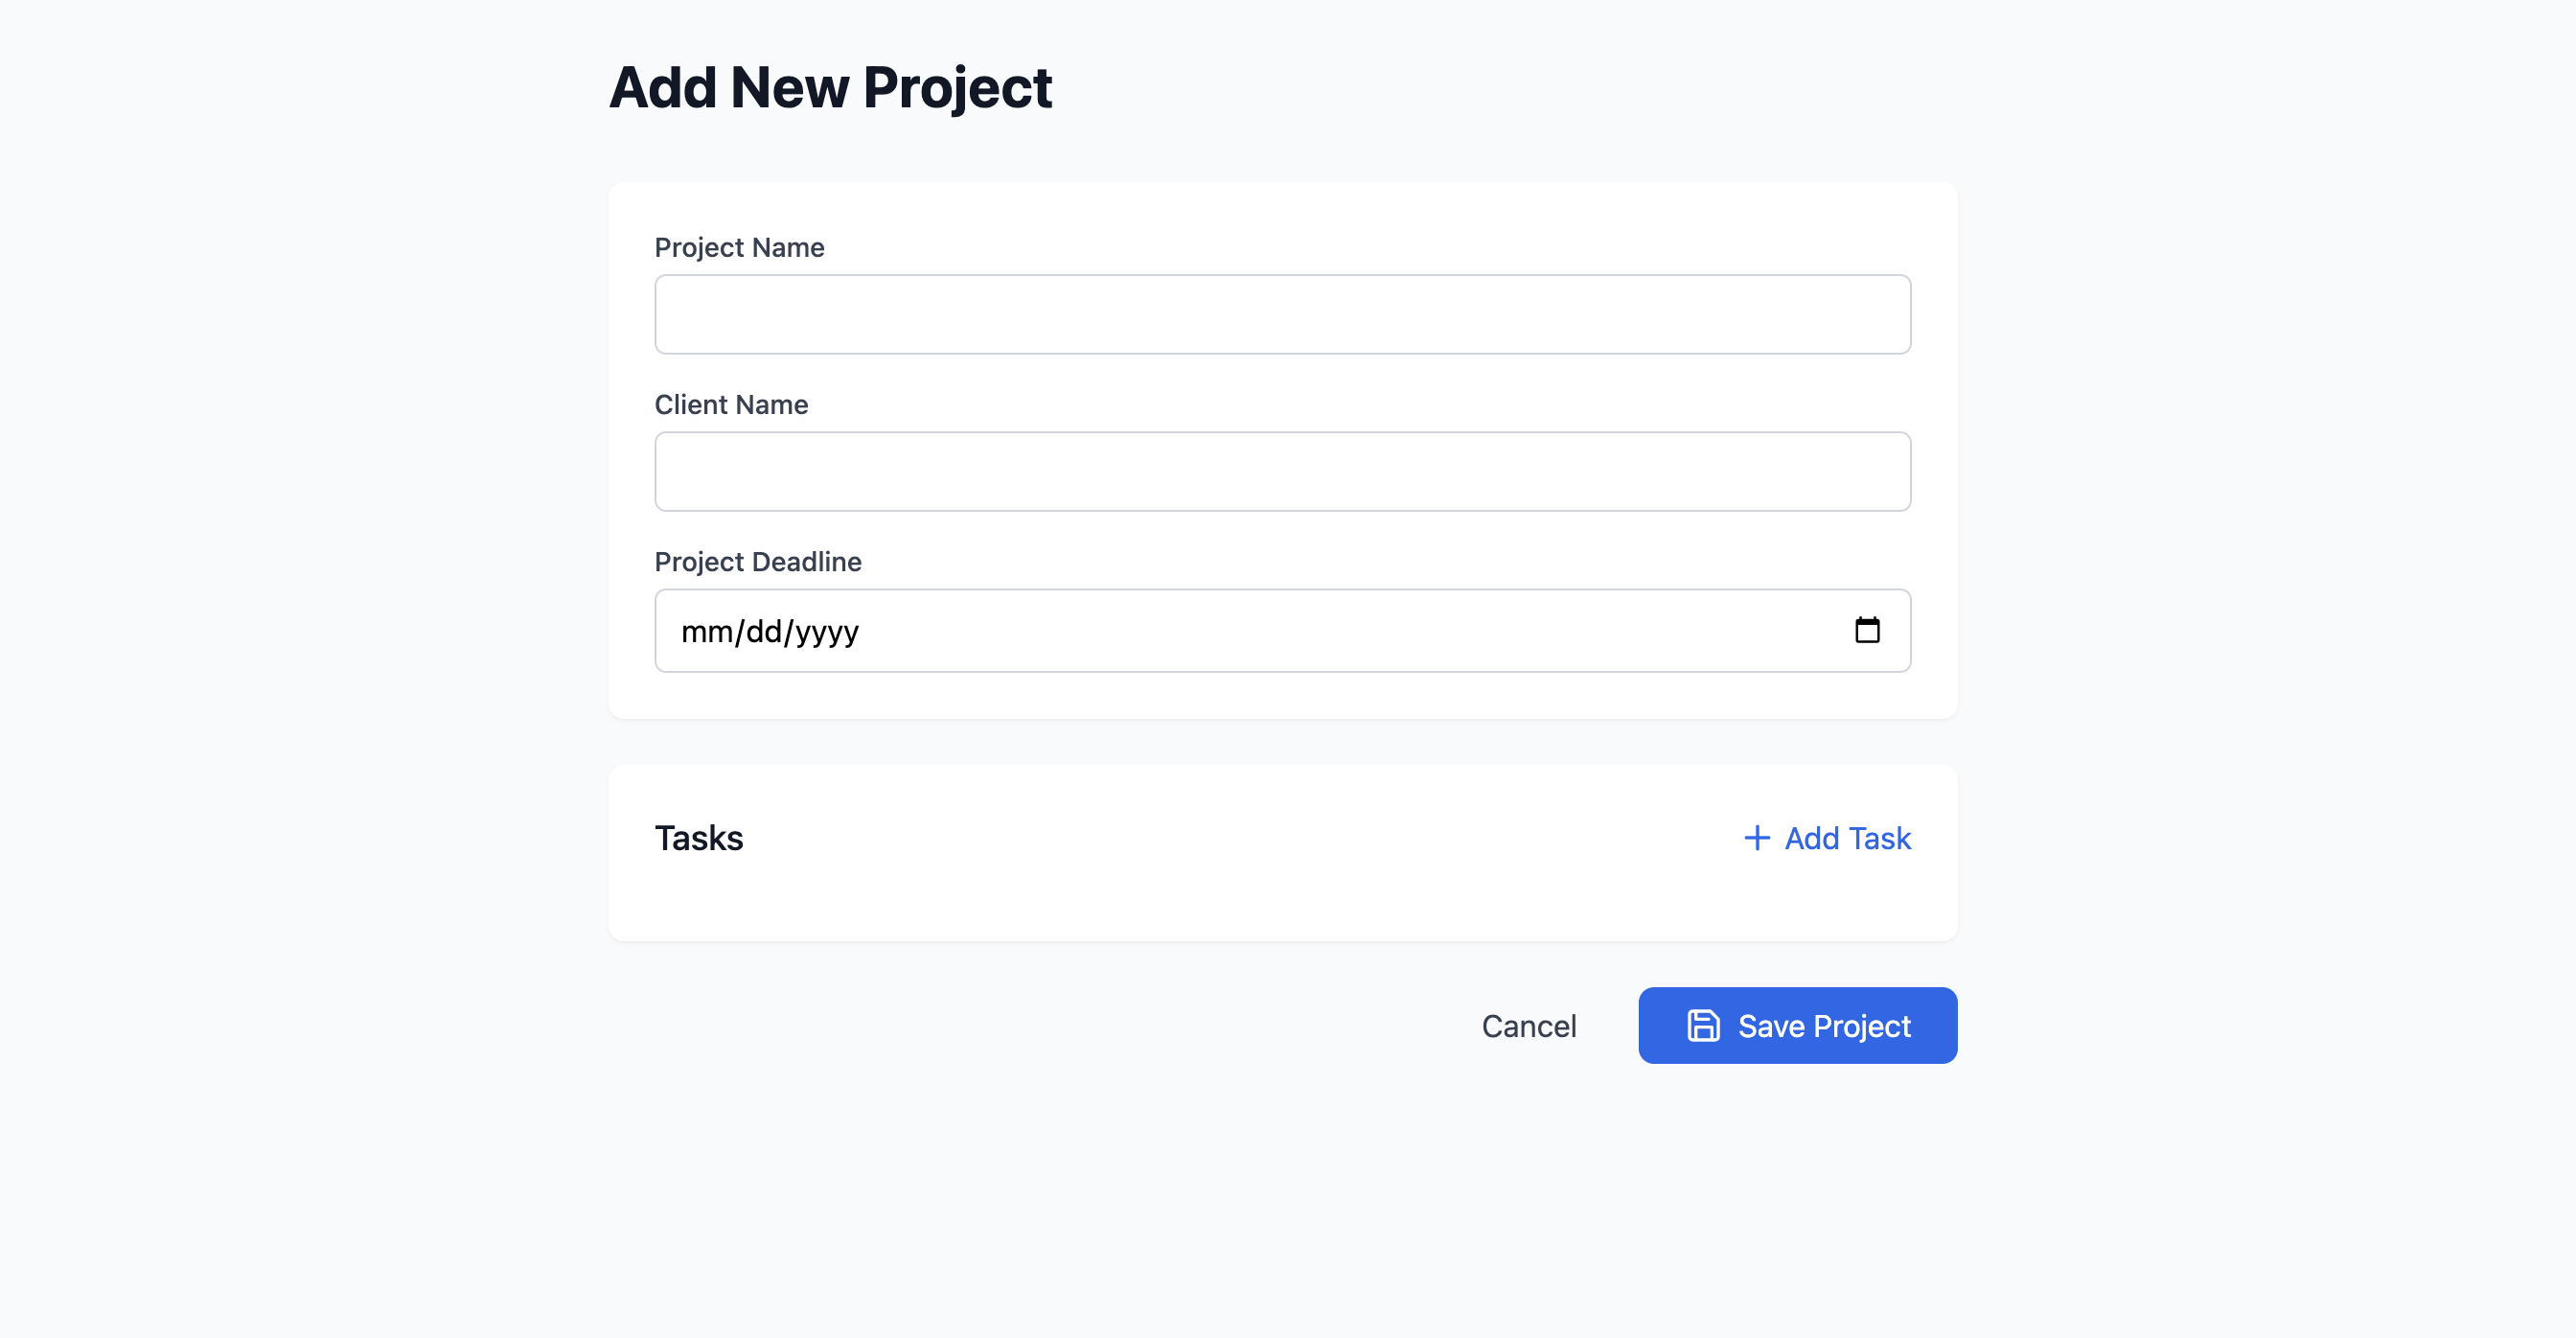
Task: Tap the calendar glyph at deadline input's right edge
Action: (x=1869, y=630)
